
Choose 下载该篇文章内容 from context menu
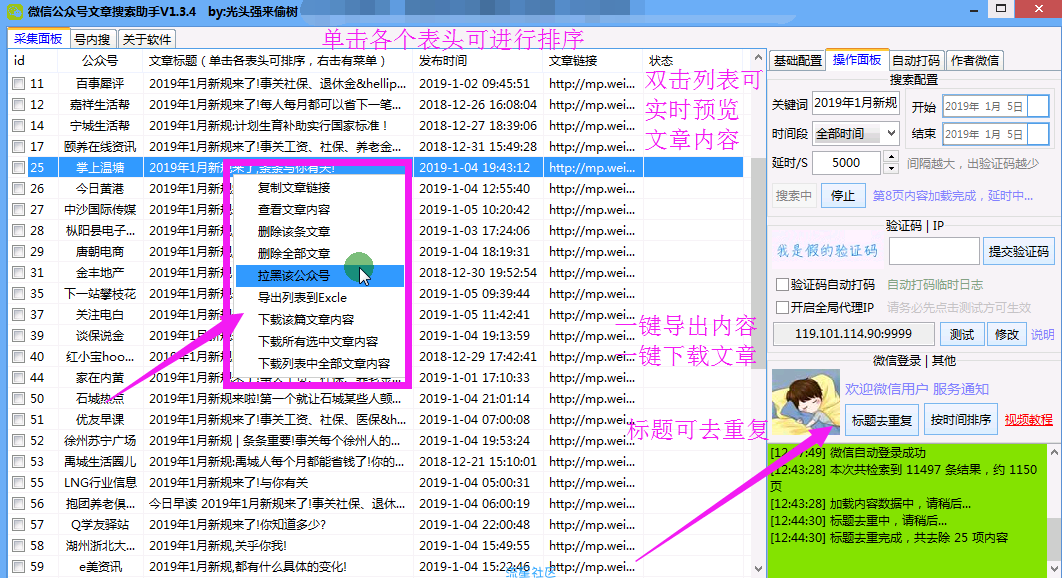point(319,319)
